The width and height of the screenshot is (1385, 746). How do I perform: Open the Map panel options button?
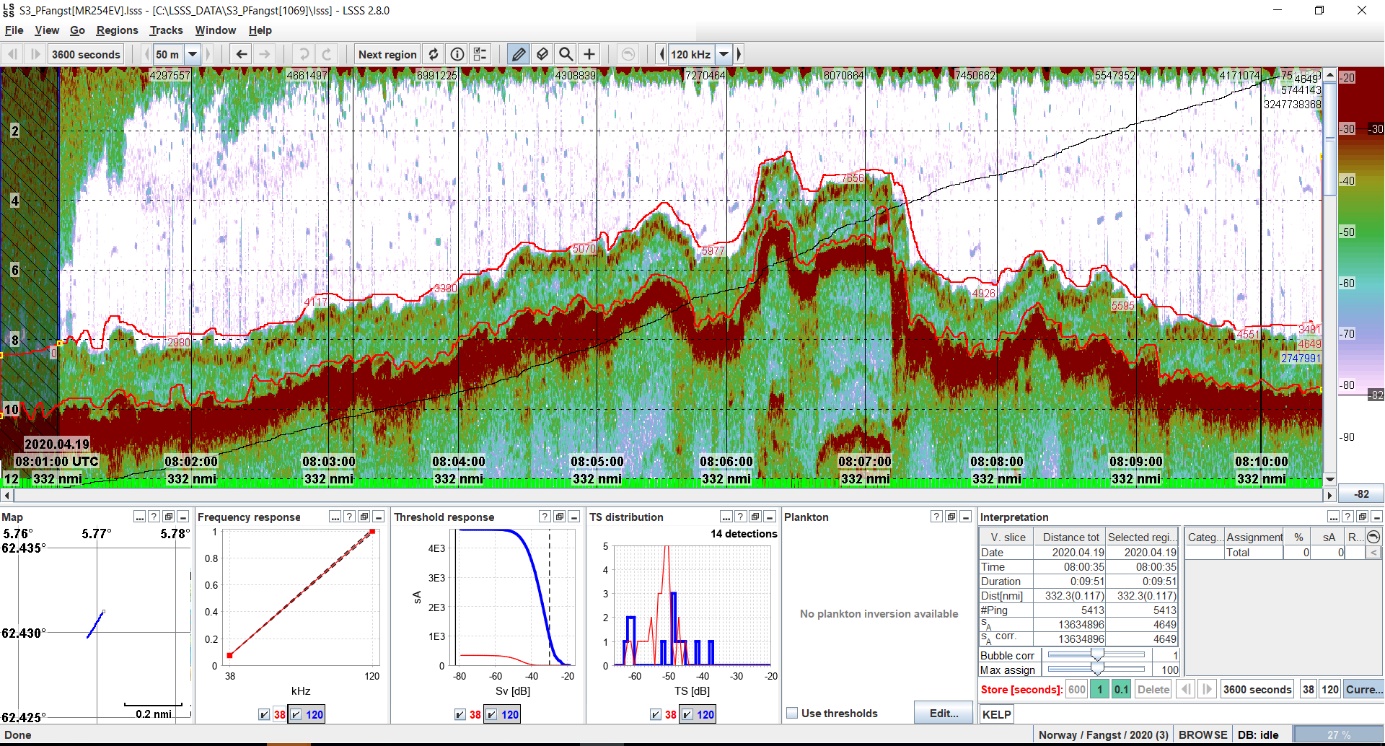(140, 517)
